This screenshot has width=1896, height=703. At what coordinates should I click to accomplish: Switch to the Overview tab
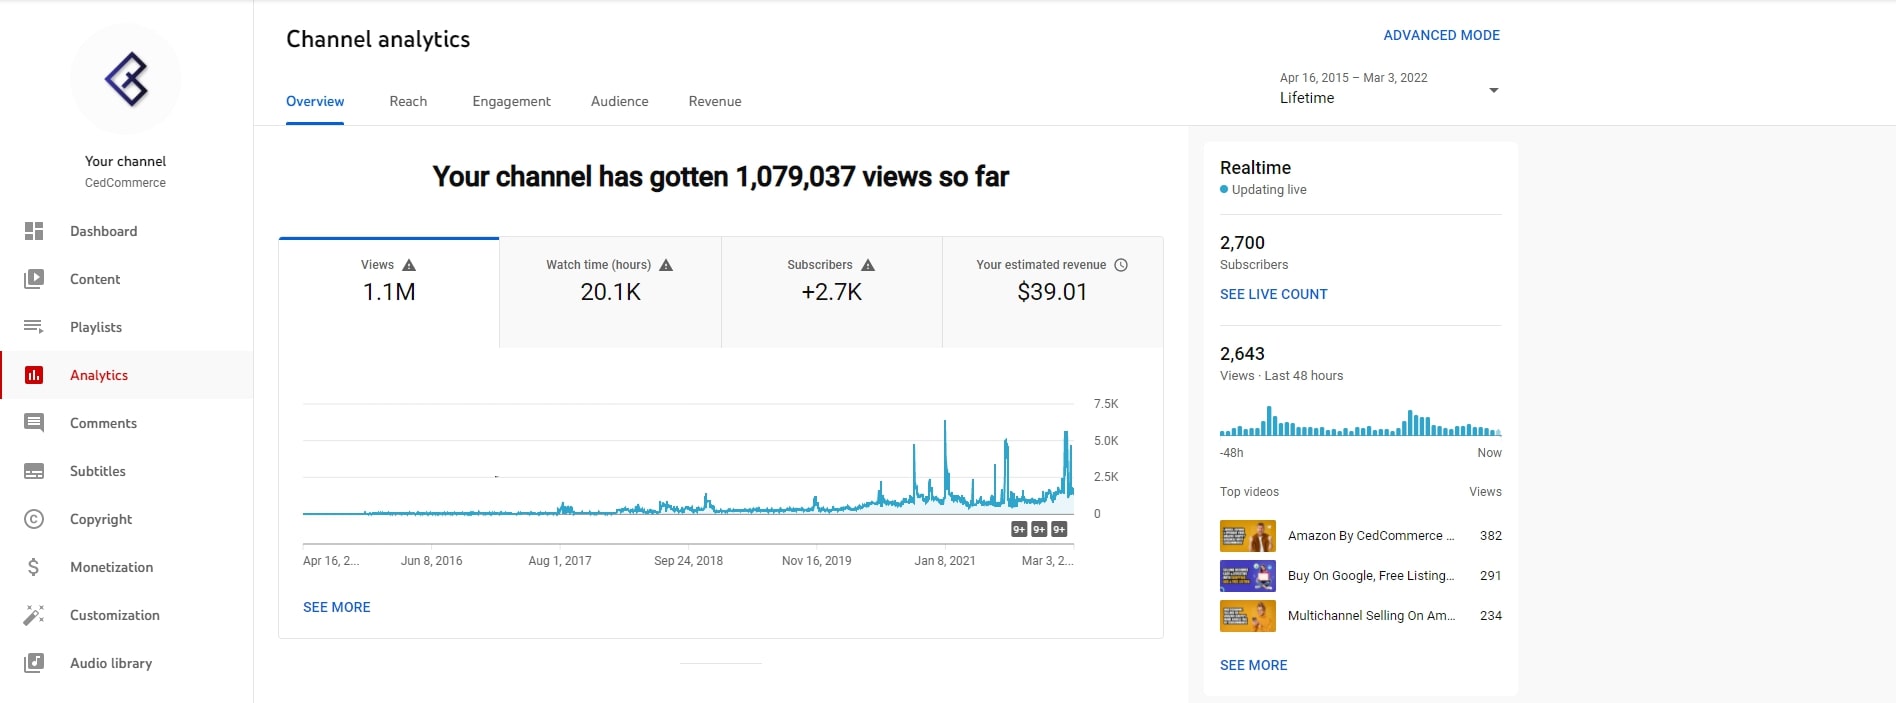(x=315, y=101)
